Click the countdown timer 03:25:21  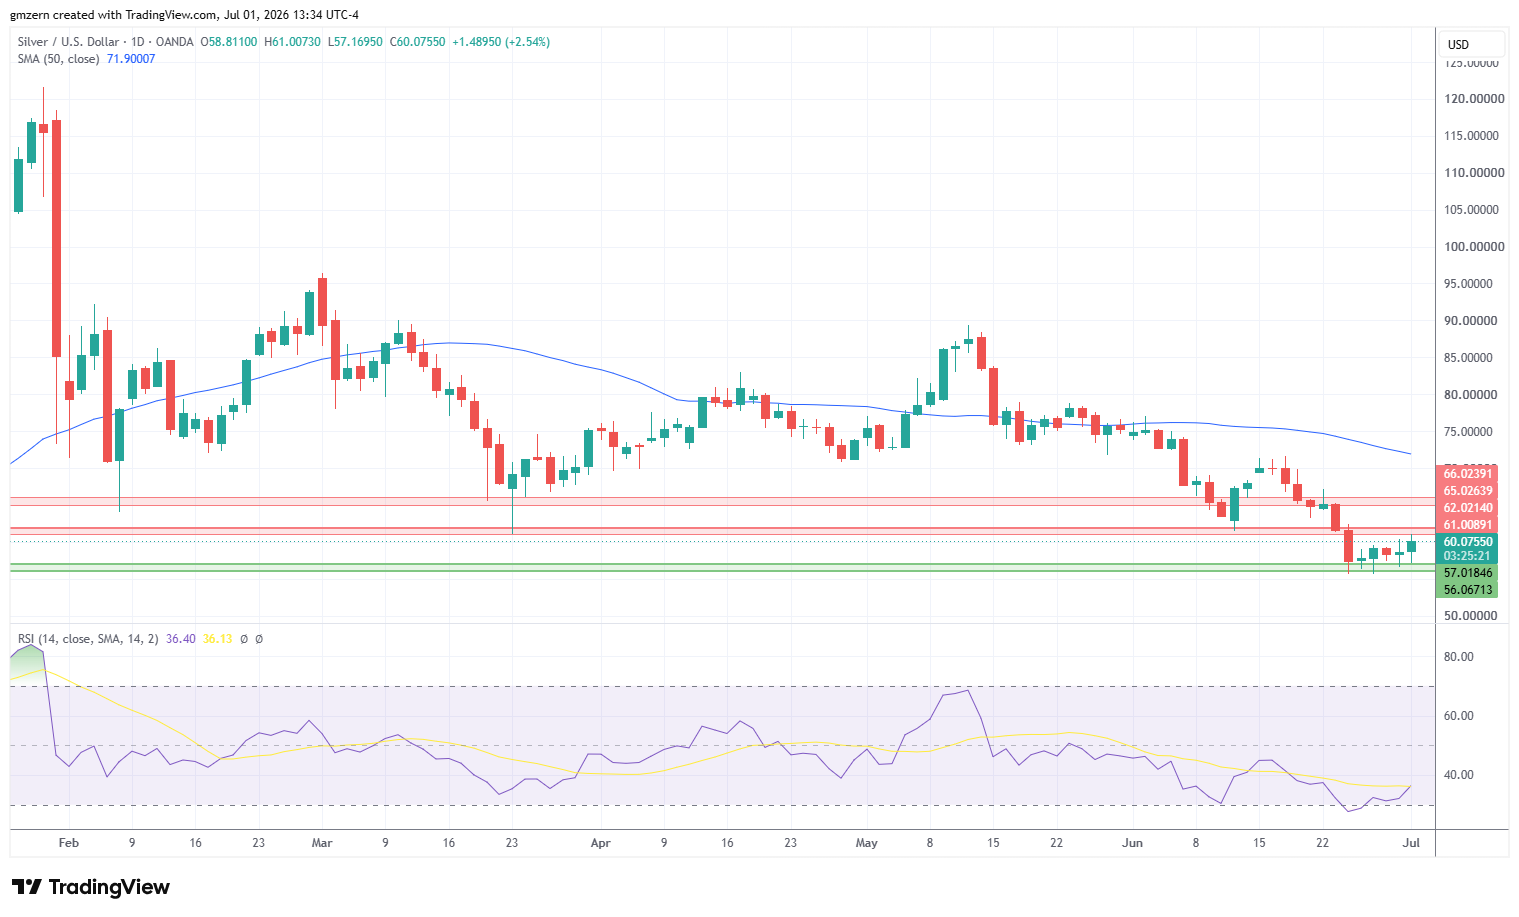click(1468, 556)
